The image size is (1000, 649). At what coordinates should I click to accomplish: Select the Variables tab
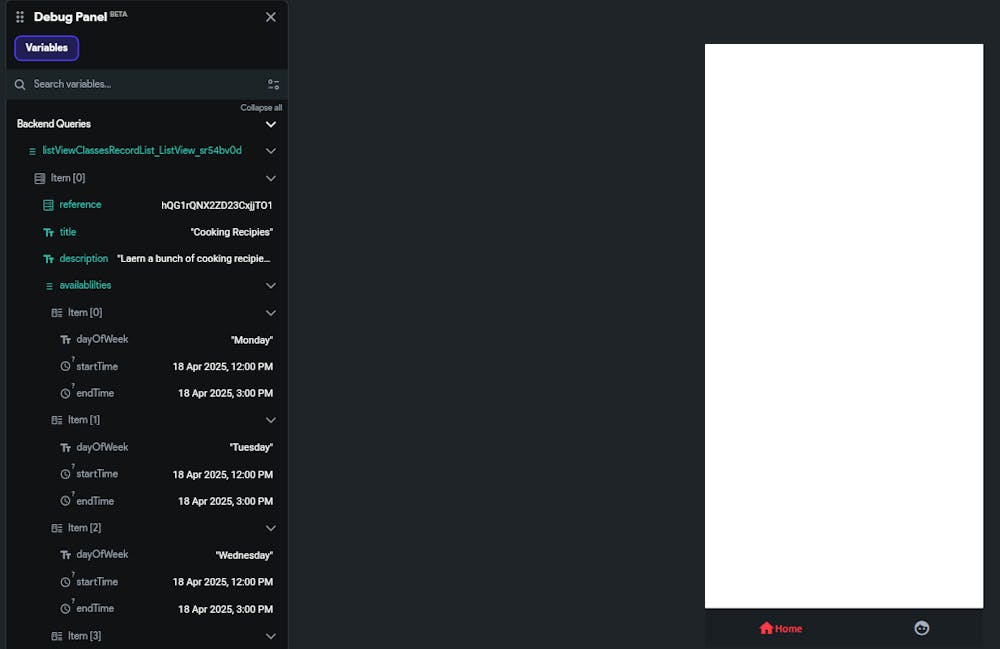(47, 48)
